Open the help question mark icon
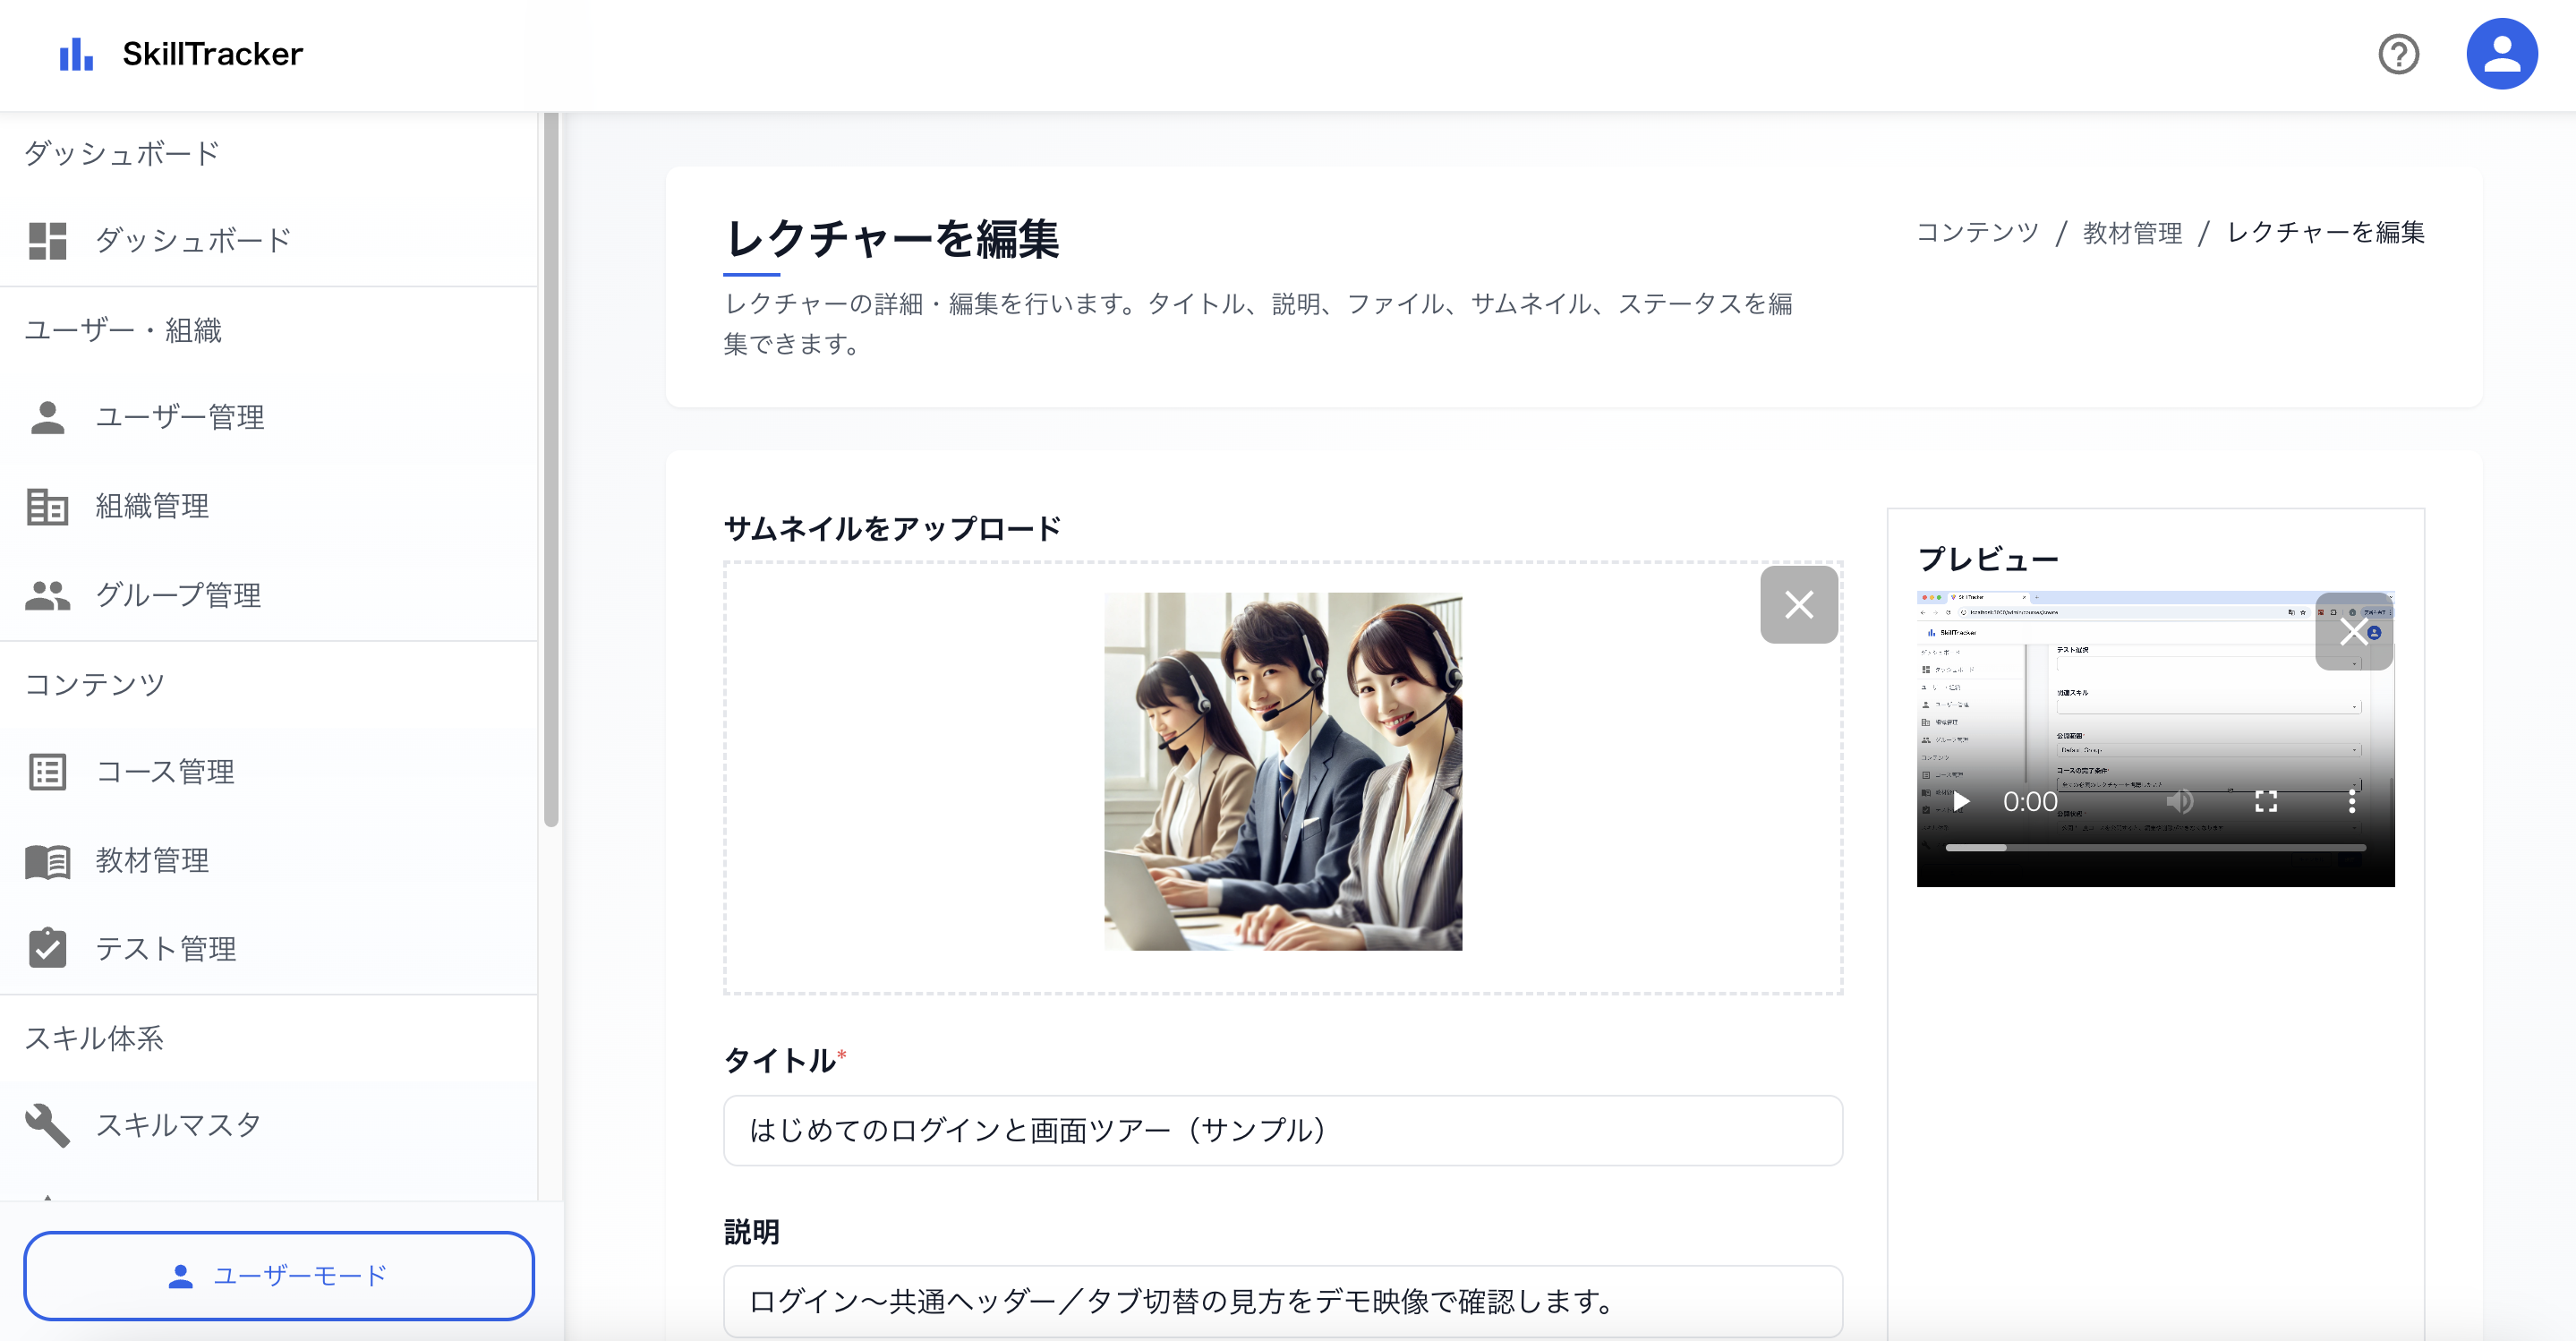The width and height of the screenshot is (2576, 1341). pos(2397,54)
